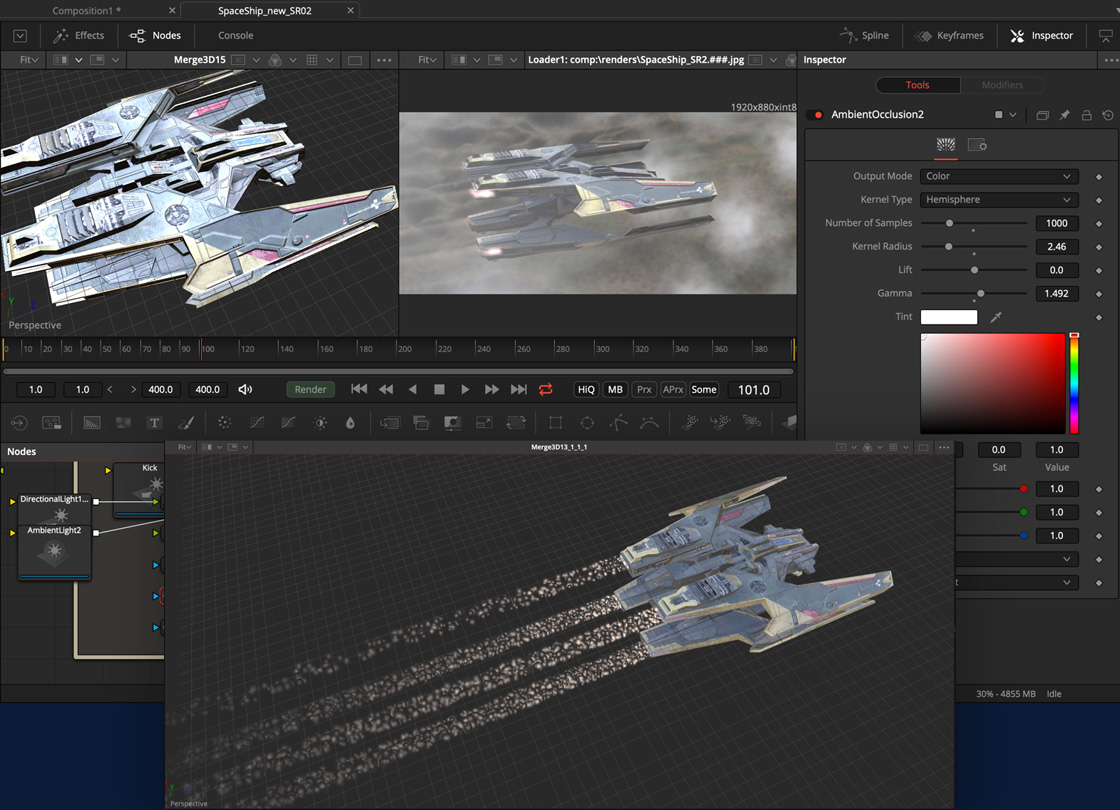Open the Output Mode dropdown showing Color
The height and width of the screenshot is (810, 1120).
[x=998, y=175]
